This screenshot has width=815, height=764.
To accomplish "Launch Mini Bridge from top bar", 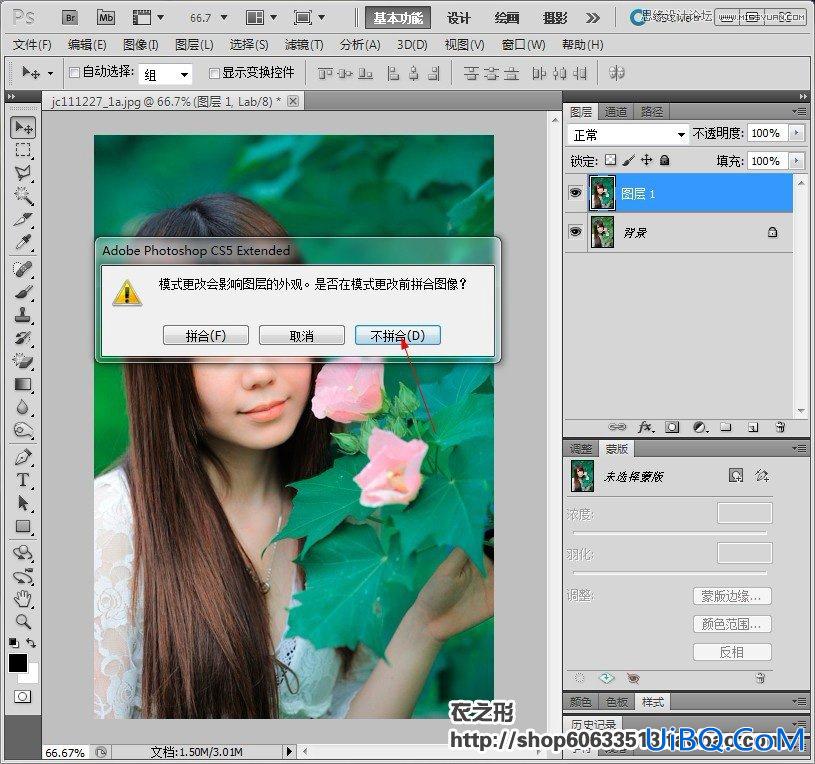I will pos(106,18).
